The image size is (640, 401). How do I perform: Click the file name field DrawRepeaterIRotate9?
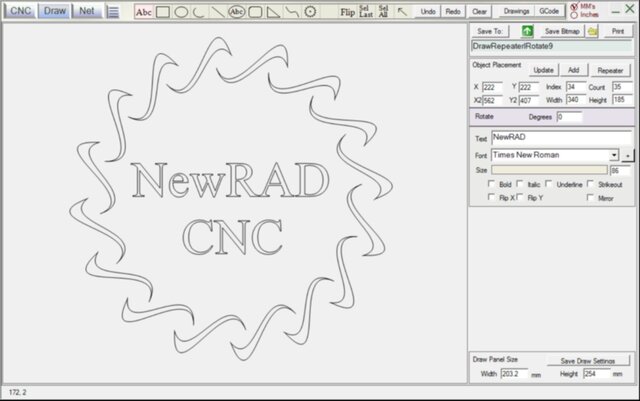coord(551,46)
